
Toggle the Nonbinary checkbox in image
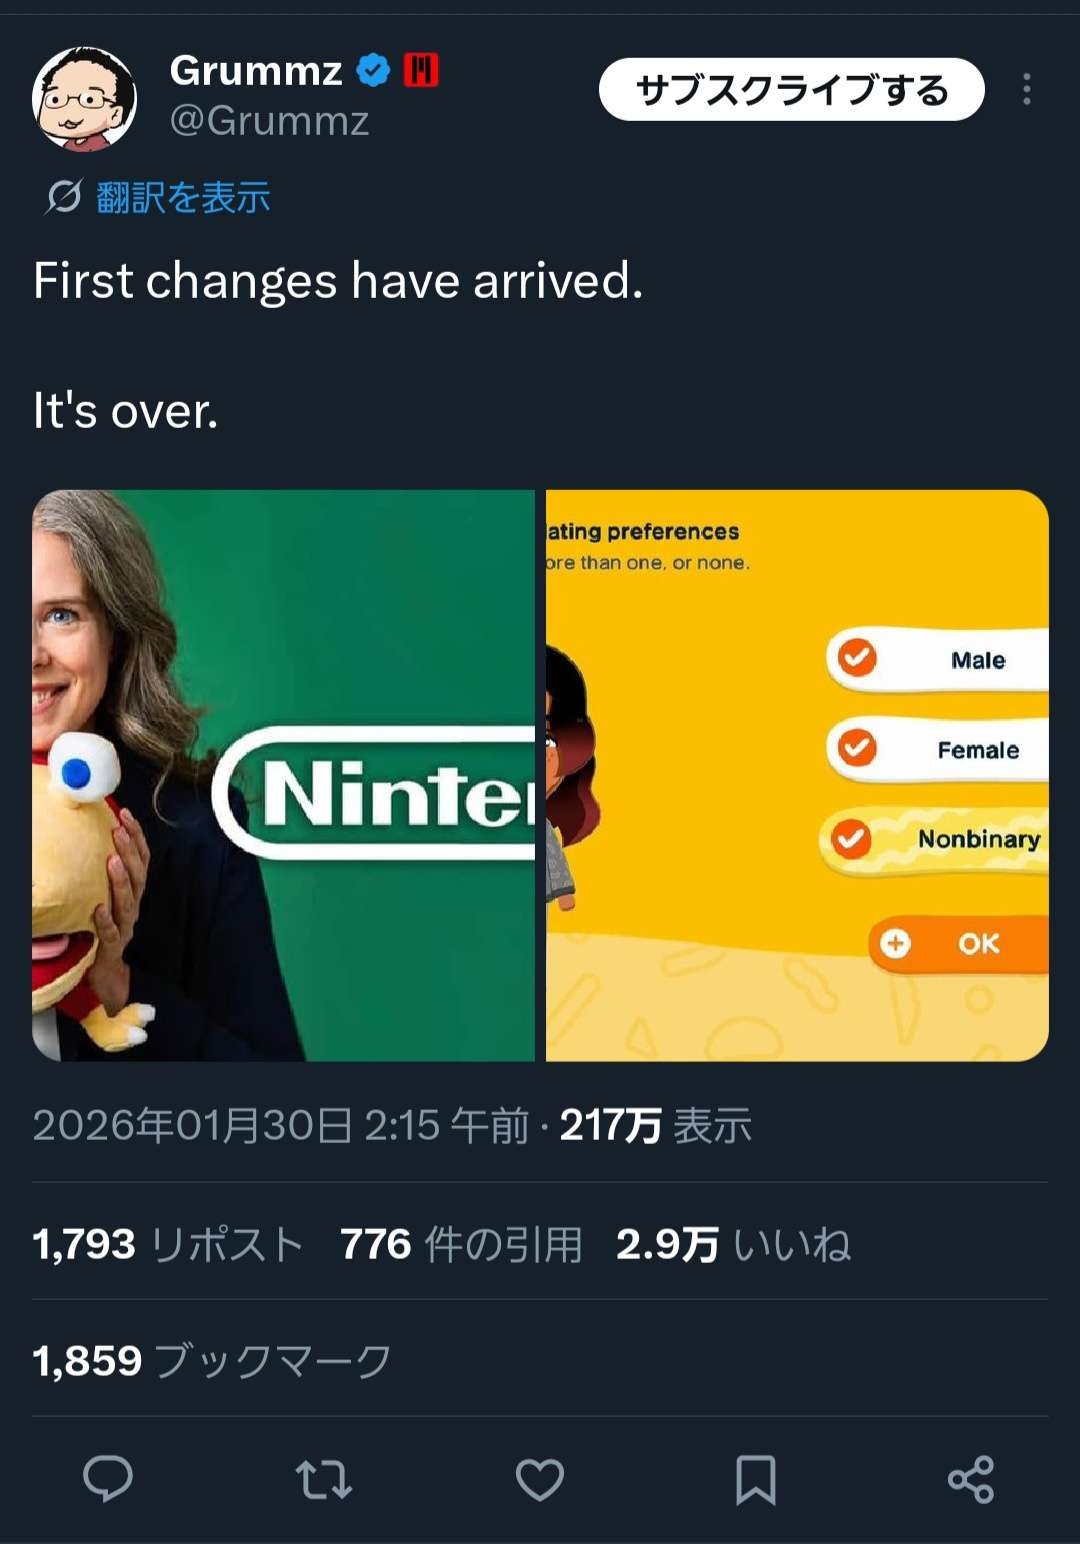click(853, 838)
